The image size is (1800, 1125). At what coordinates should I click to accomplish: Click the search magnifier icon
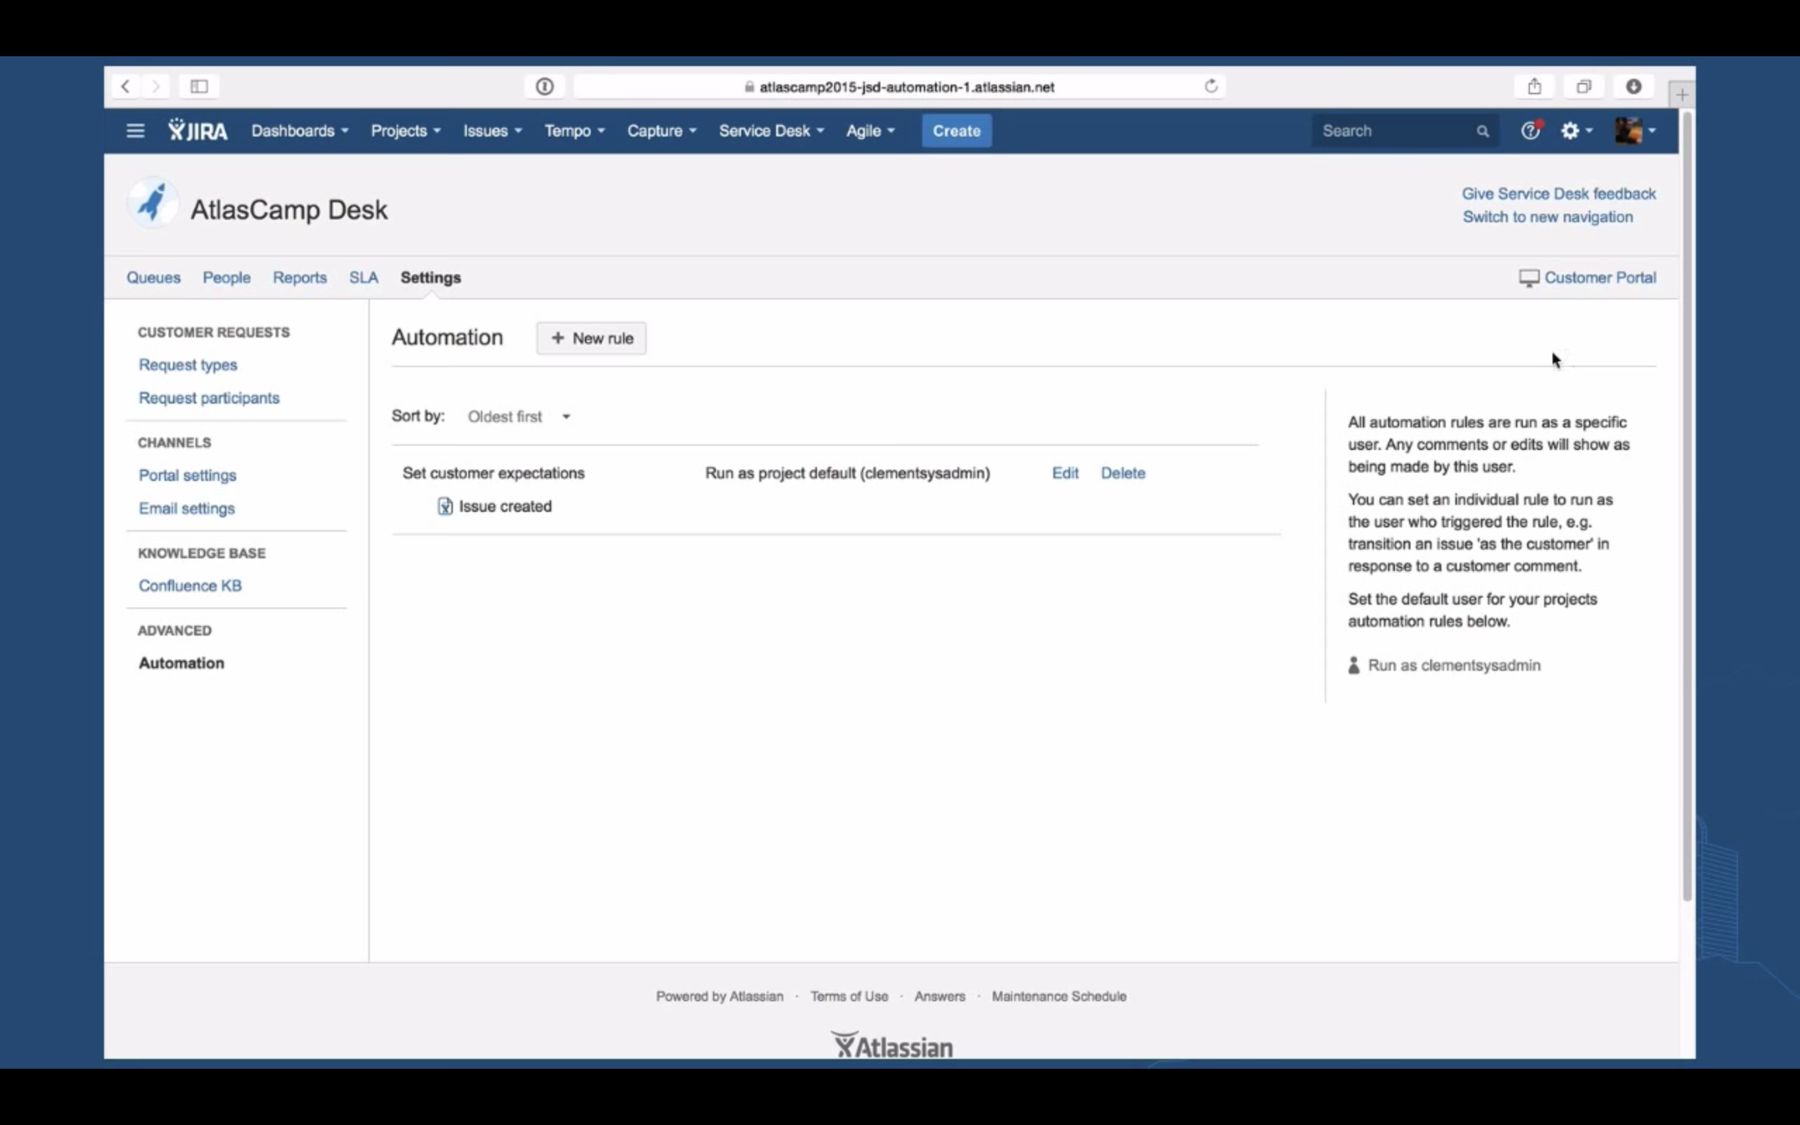pos(1482,131)
